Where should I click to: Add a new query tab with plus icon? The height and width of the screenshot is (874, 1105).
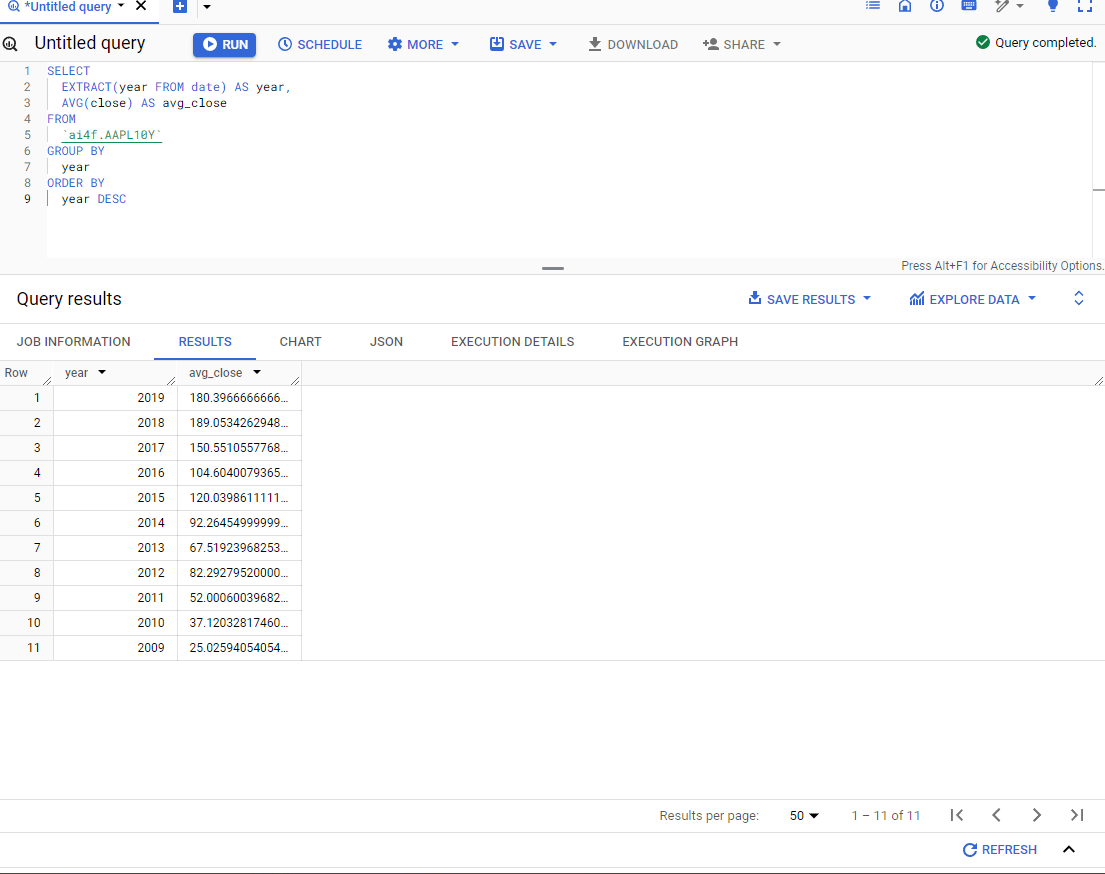[x=180, y=6]
